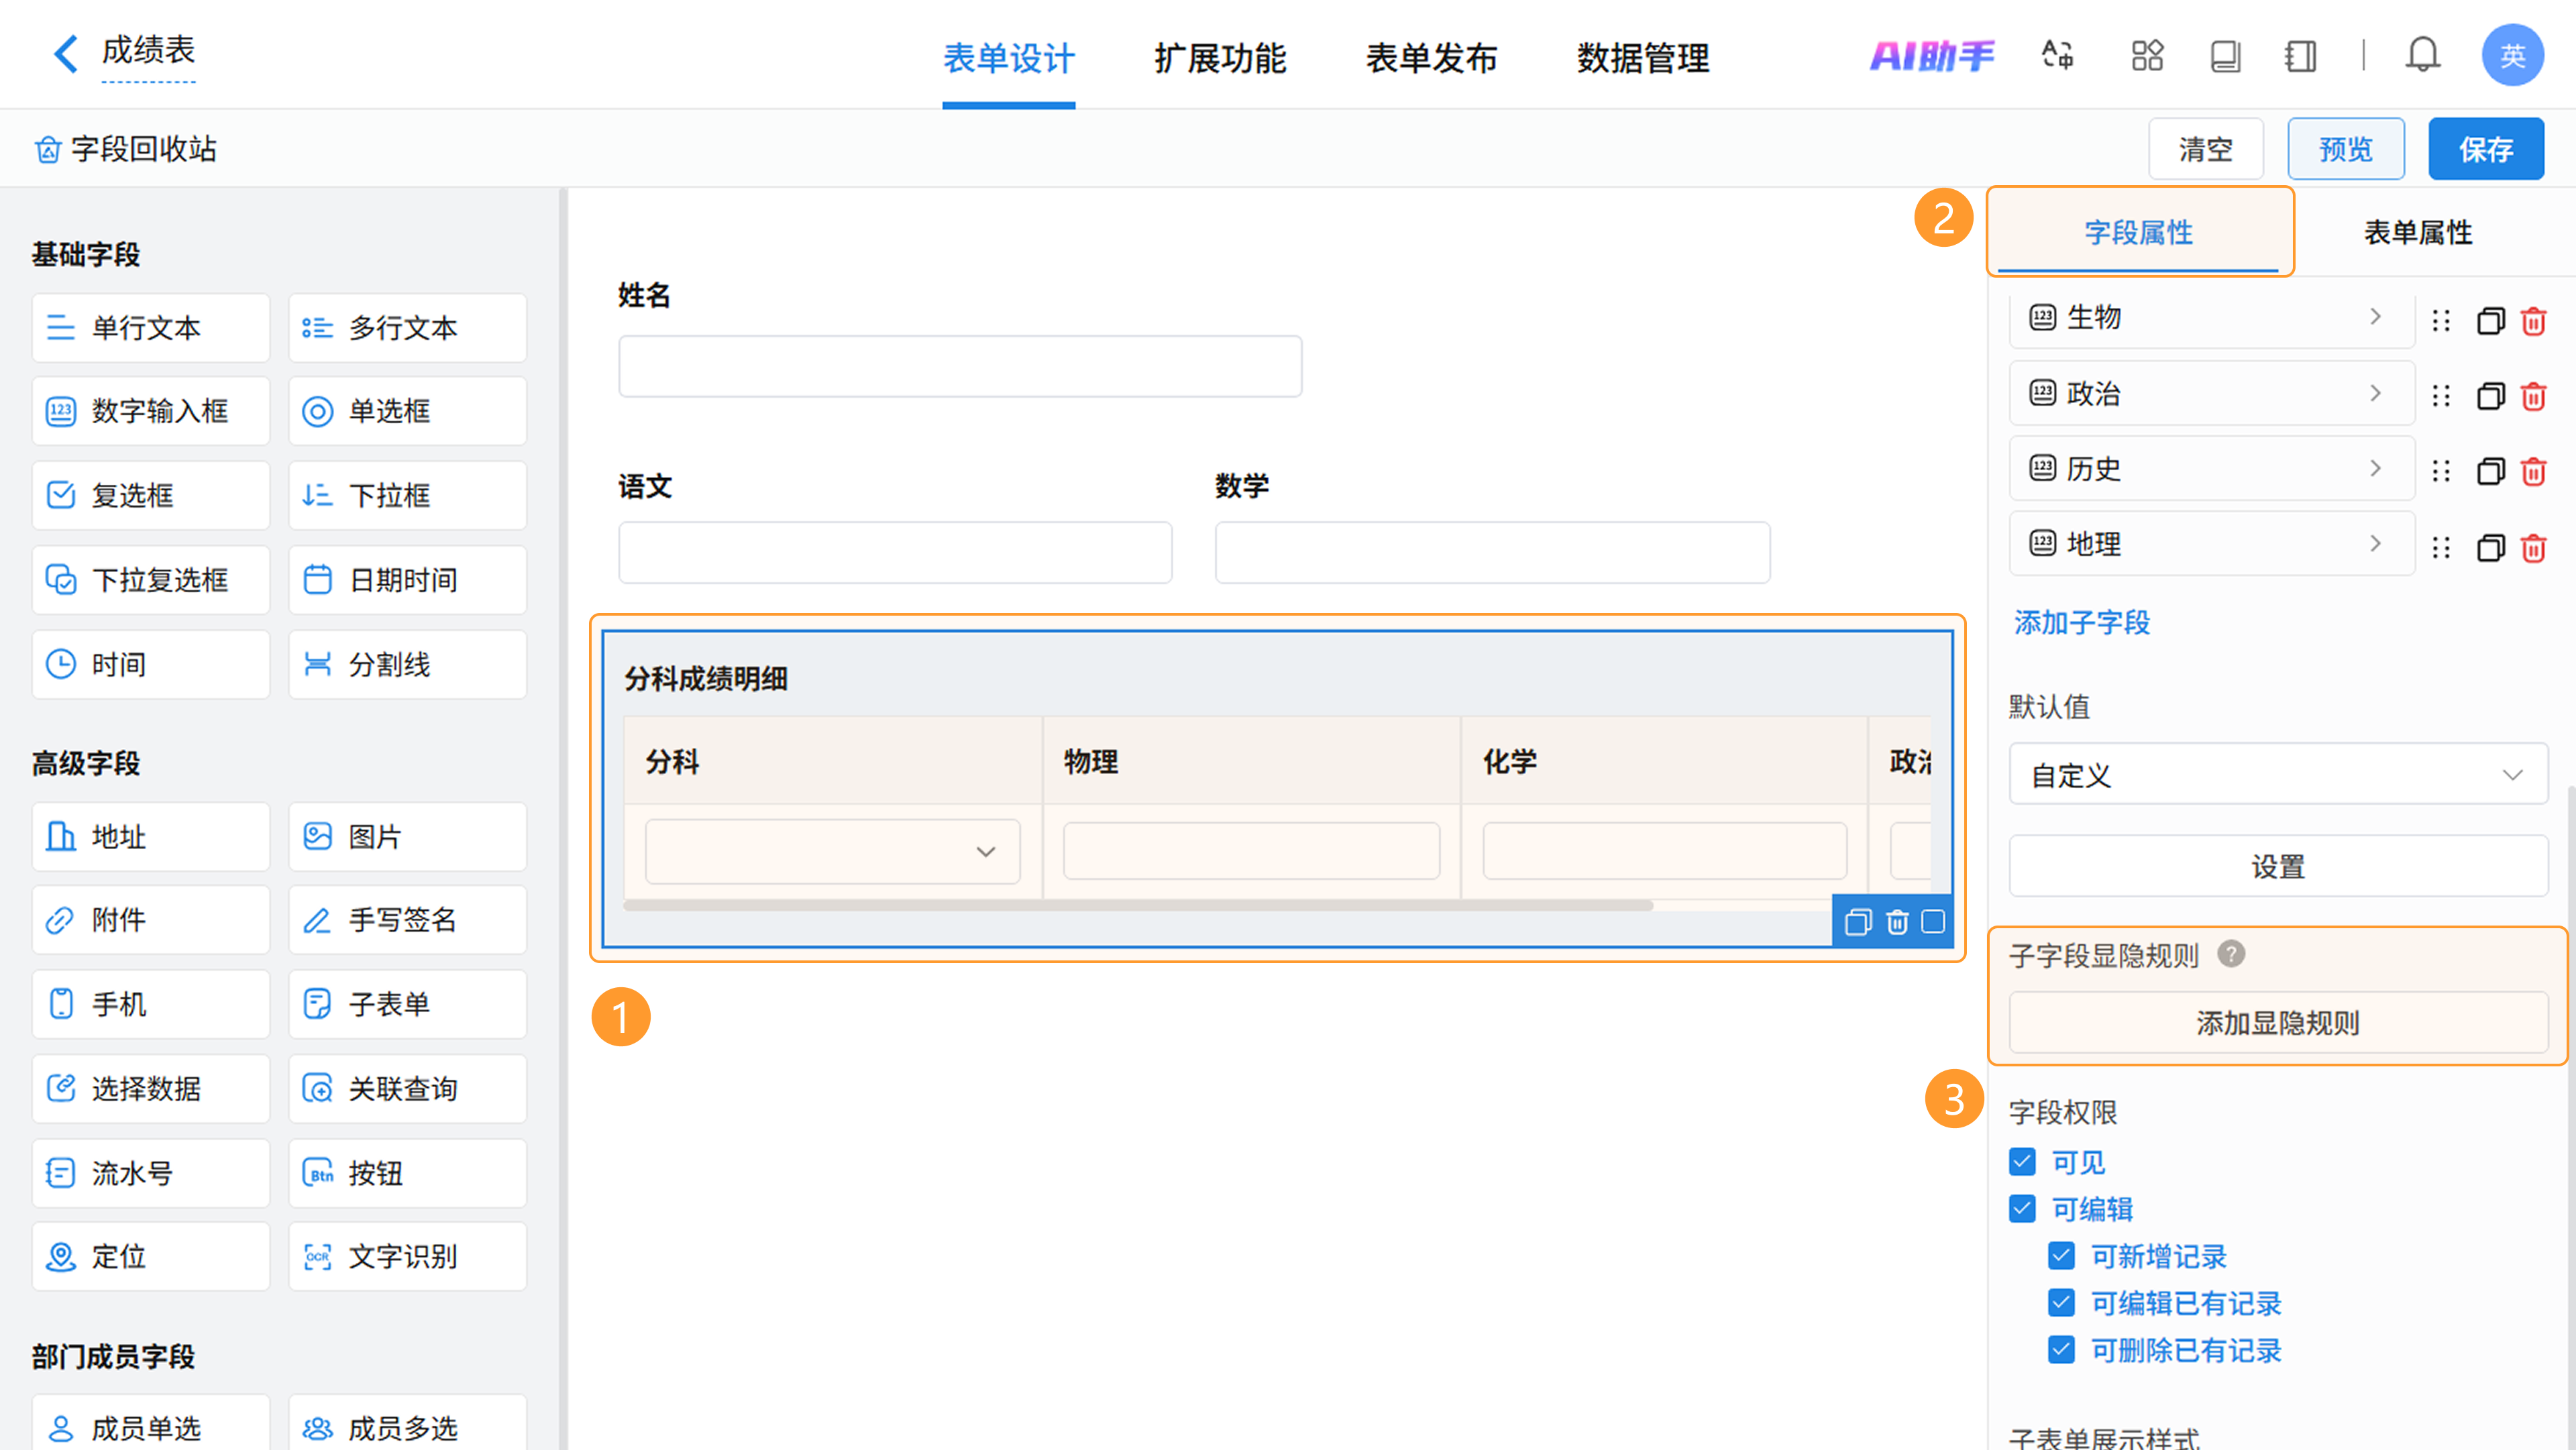Open the translation language icon in header

click(x=2057, y=55)
